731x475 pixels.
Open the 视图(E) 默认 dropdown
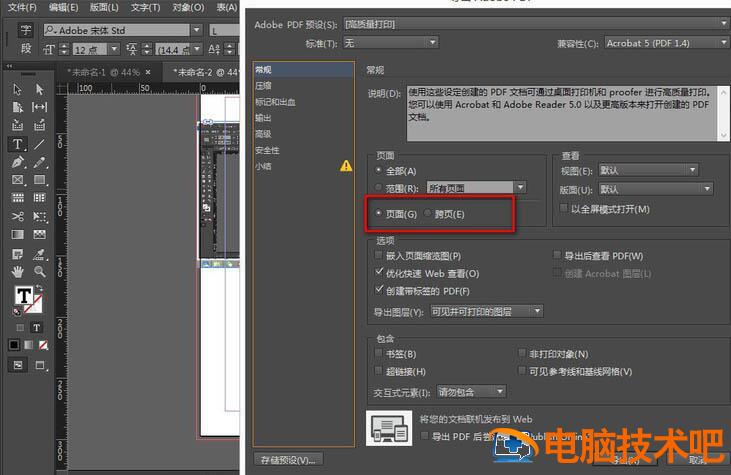pos(648,170)
